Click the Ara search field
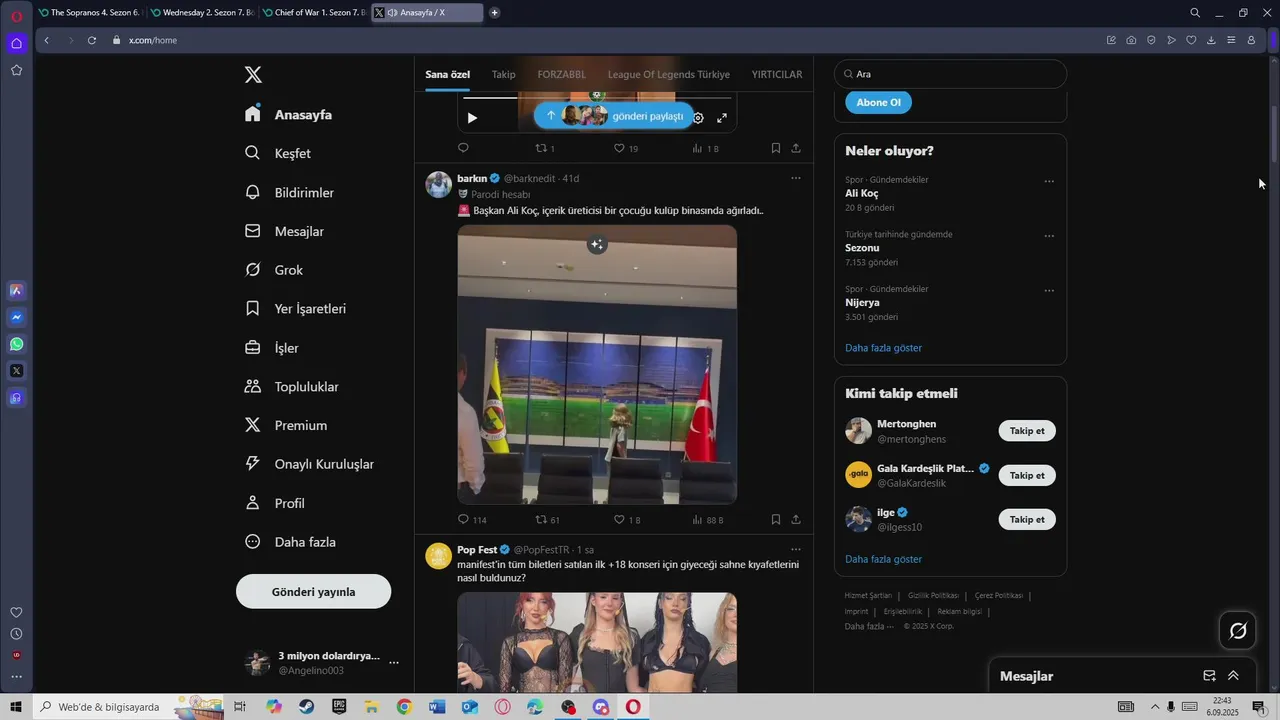The width and height of the screenshot is (1280, 720). [x=950, y=74]
